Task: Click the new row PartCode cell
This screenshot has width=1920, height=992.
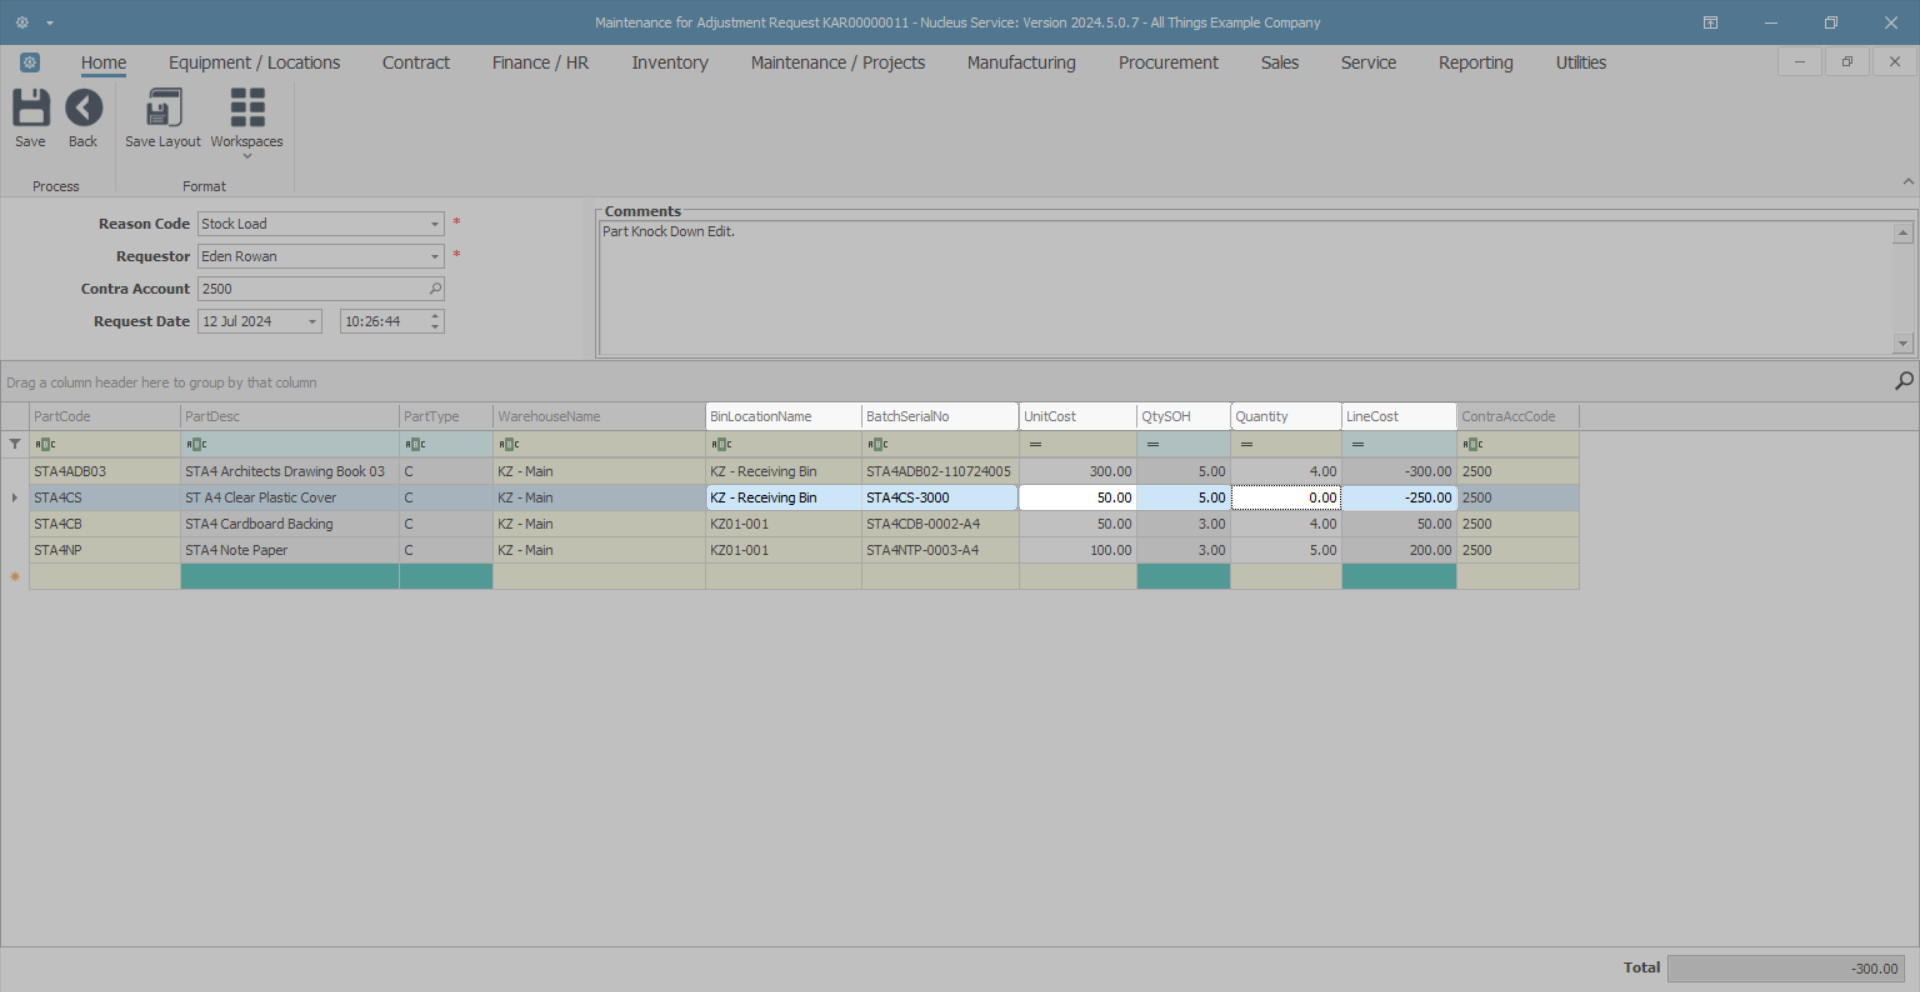Action: click(104, 577)
